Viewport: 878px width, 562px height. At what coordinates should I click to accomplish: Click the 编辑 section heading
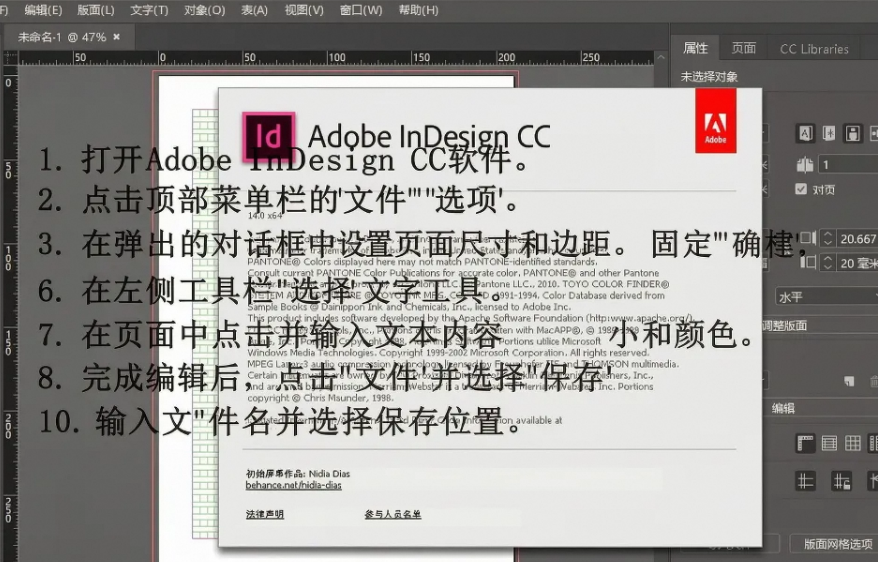[783, 408]
